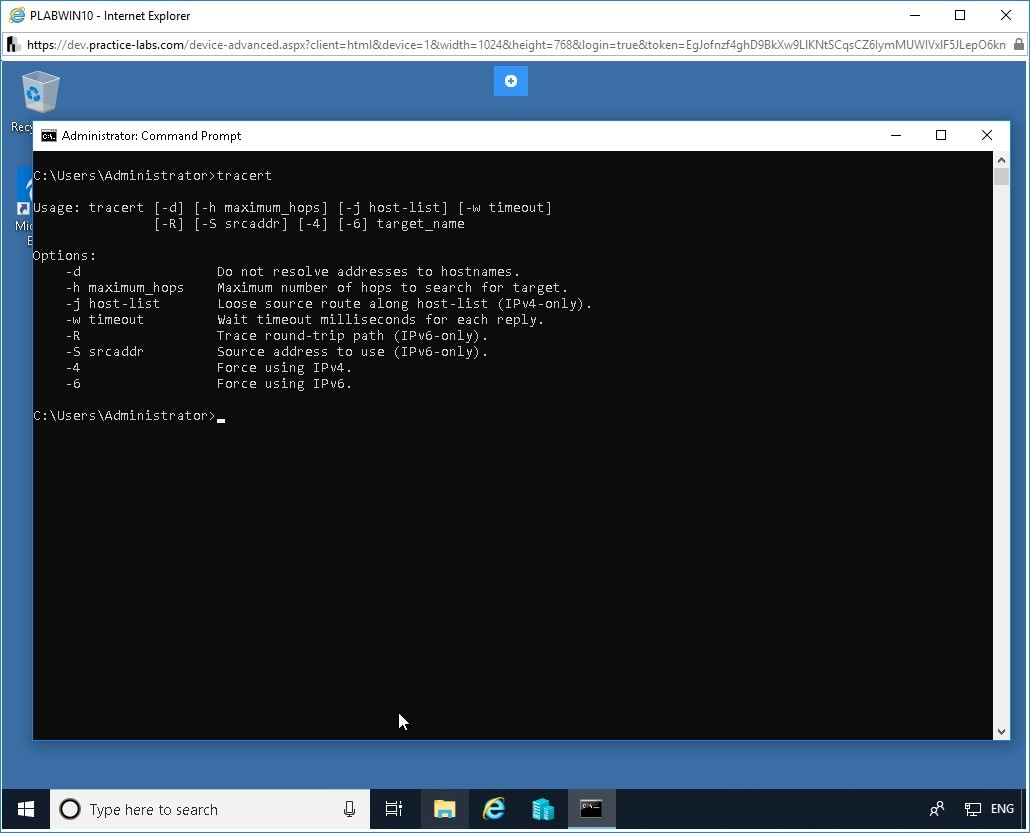The height and width of the screenshot is (833, 1030).
Task: Open the Server Manager taskbar icon
Action: tap(543, 809)
